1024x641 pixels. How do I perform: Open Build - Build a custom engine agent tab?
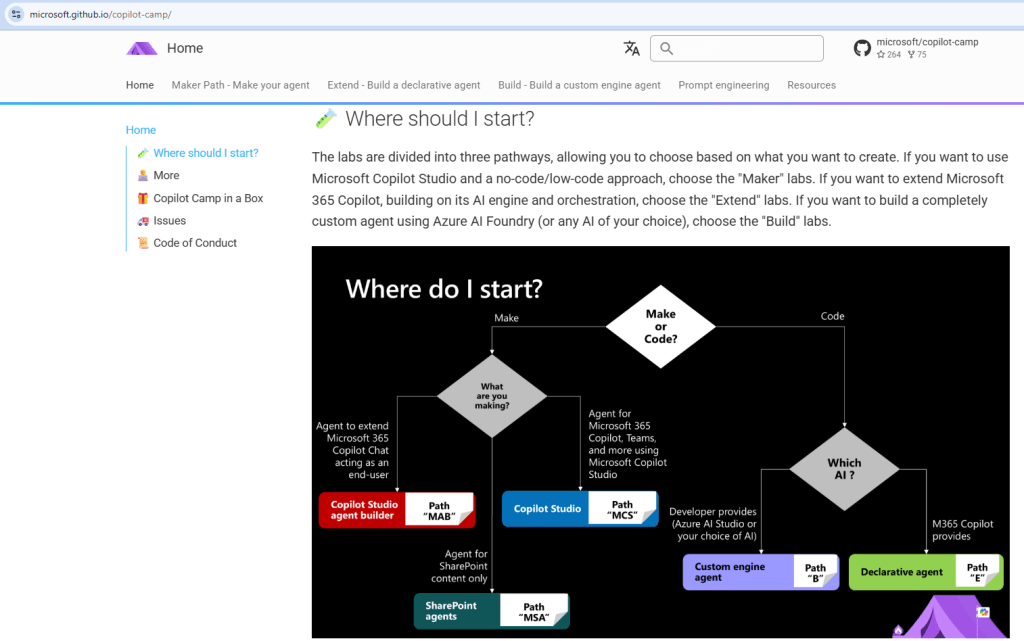click(579, 85)
